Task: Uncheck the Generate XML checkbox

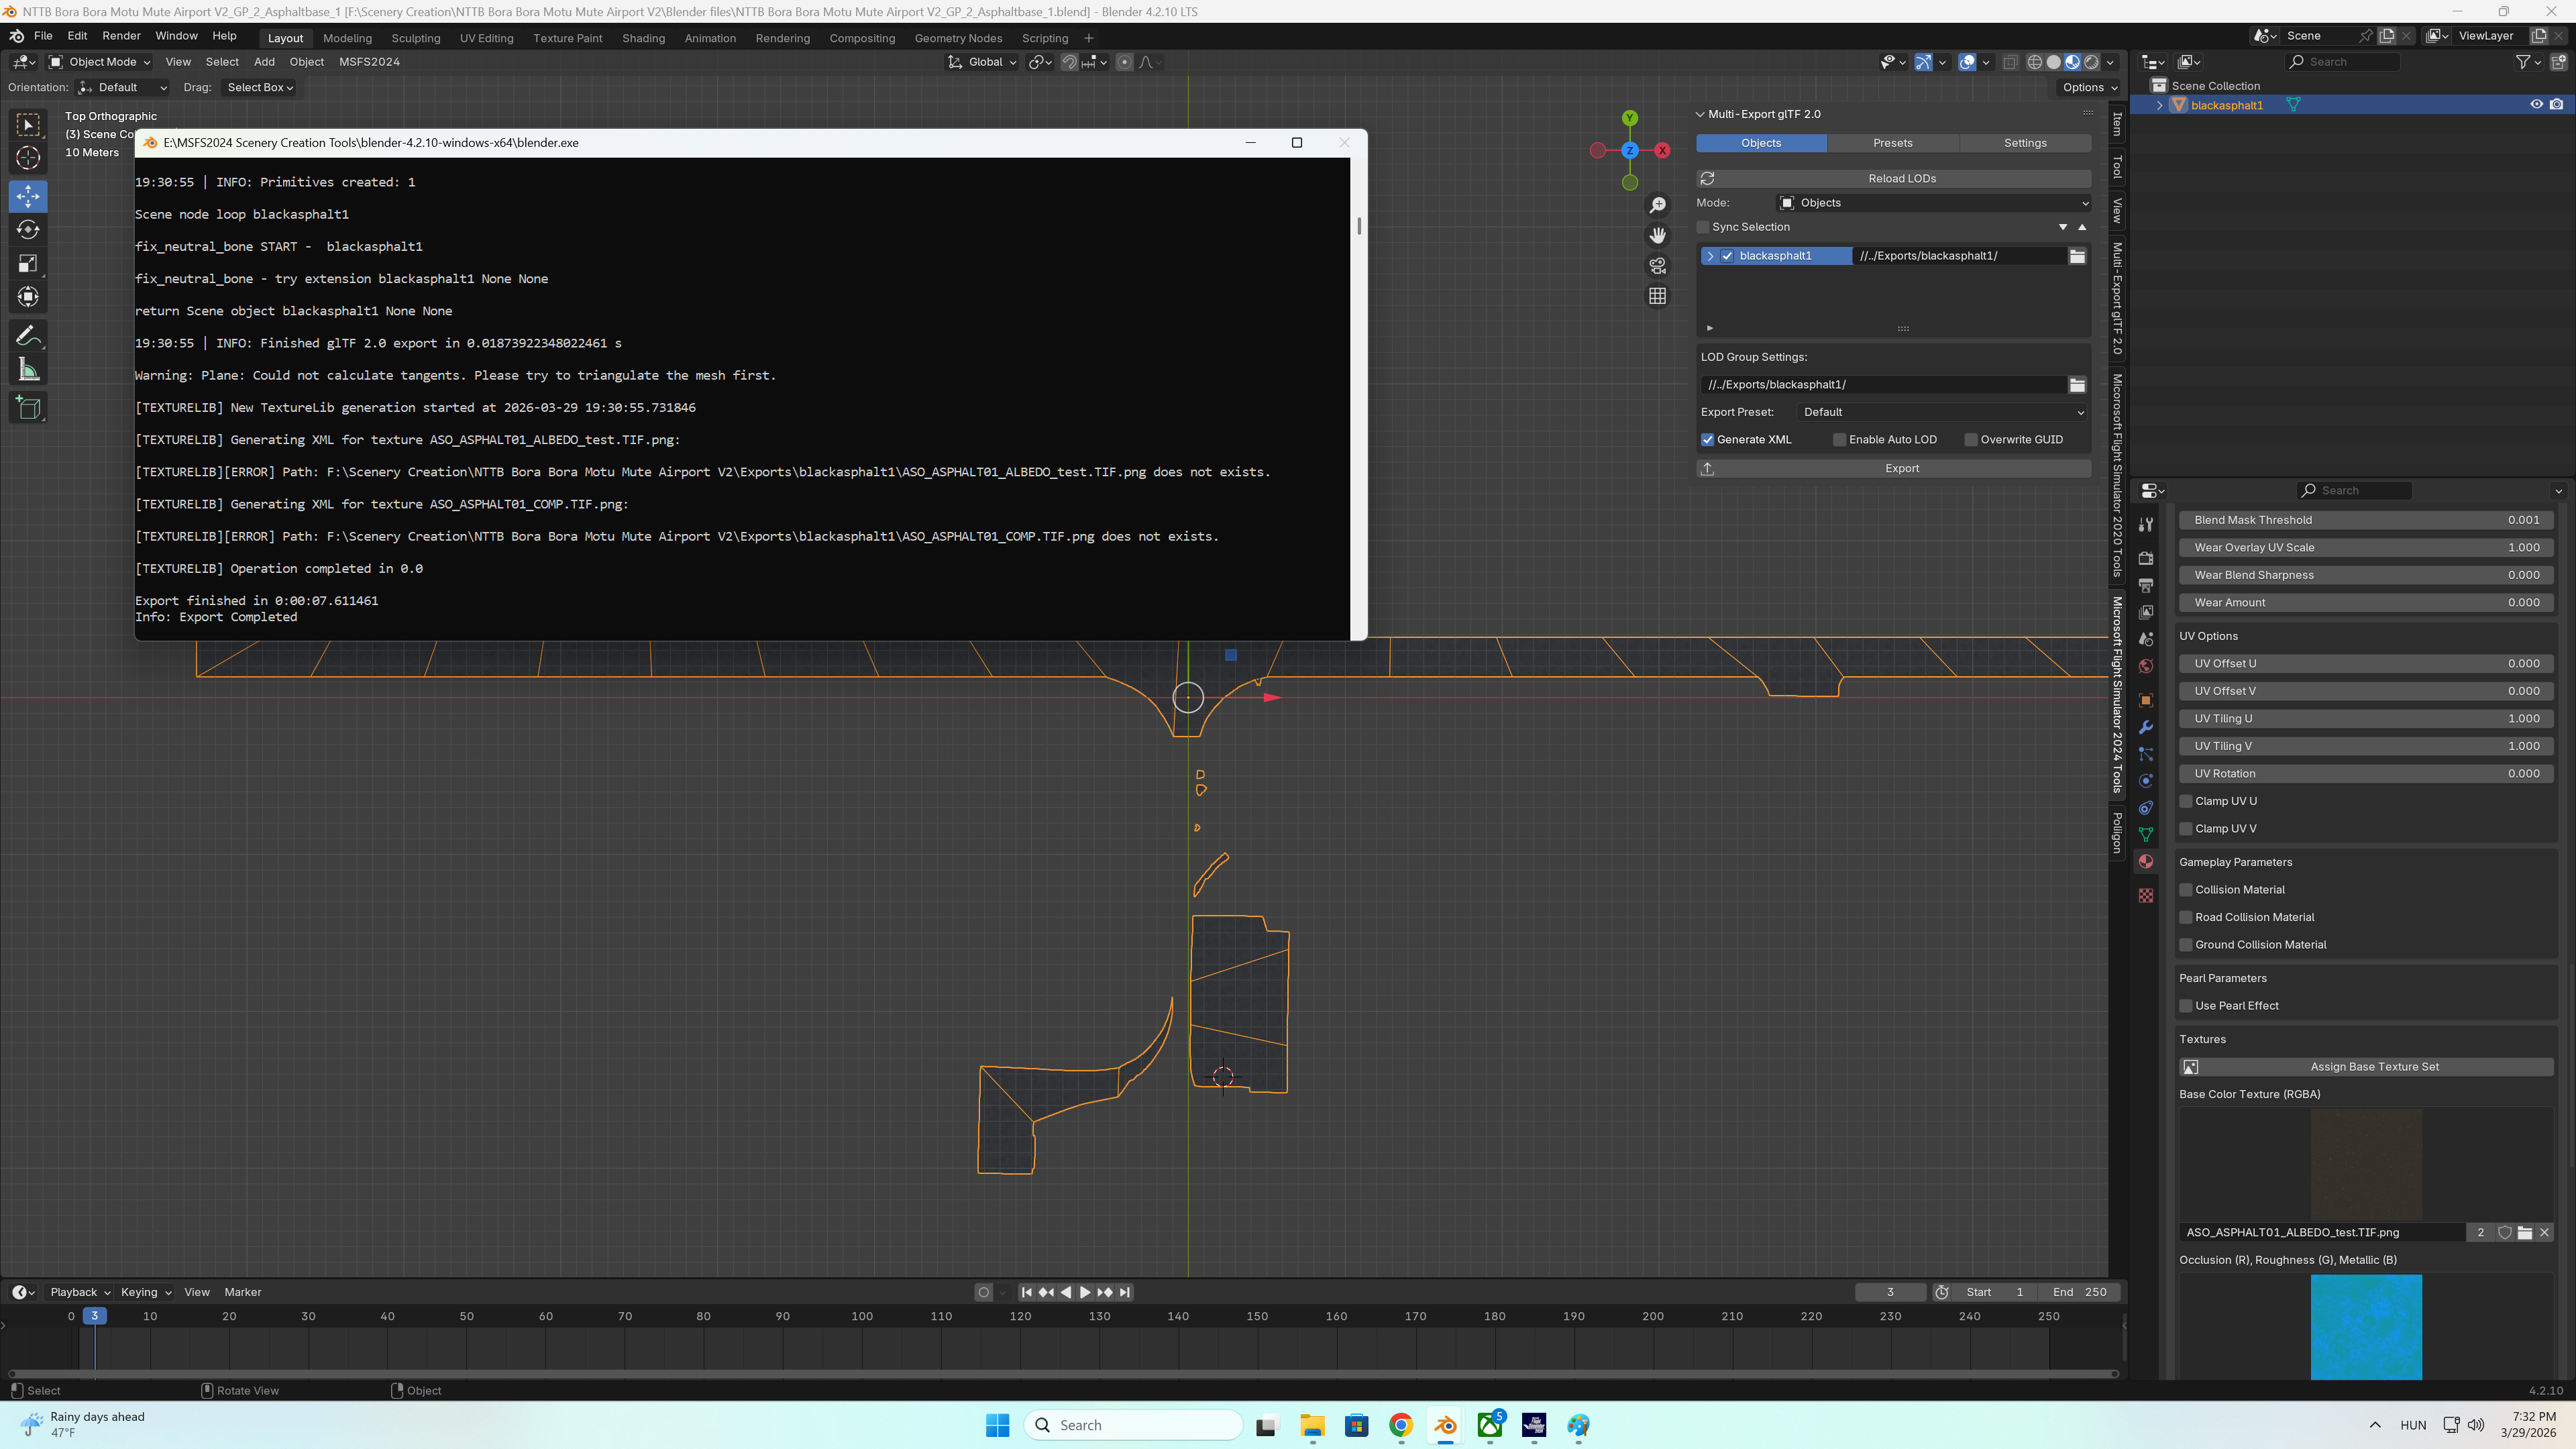Action: [1708, 440]
